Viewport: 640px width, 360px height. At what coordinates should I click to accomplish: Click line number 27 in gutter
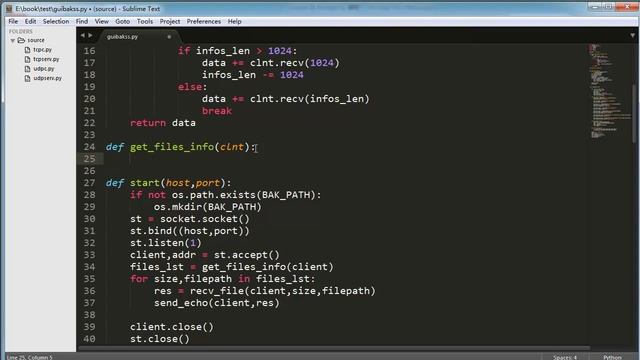pyautogui.click(x=89, y=183)
